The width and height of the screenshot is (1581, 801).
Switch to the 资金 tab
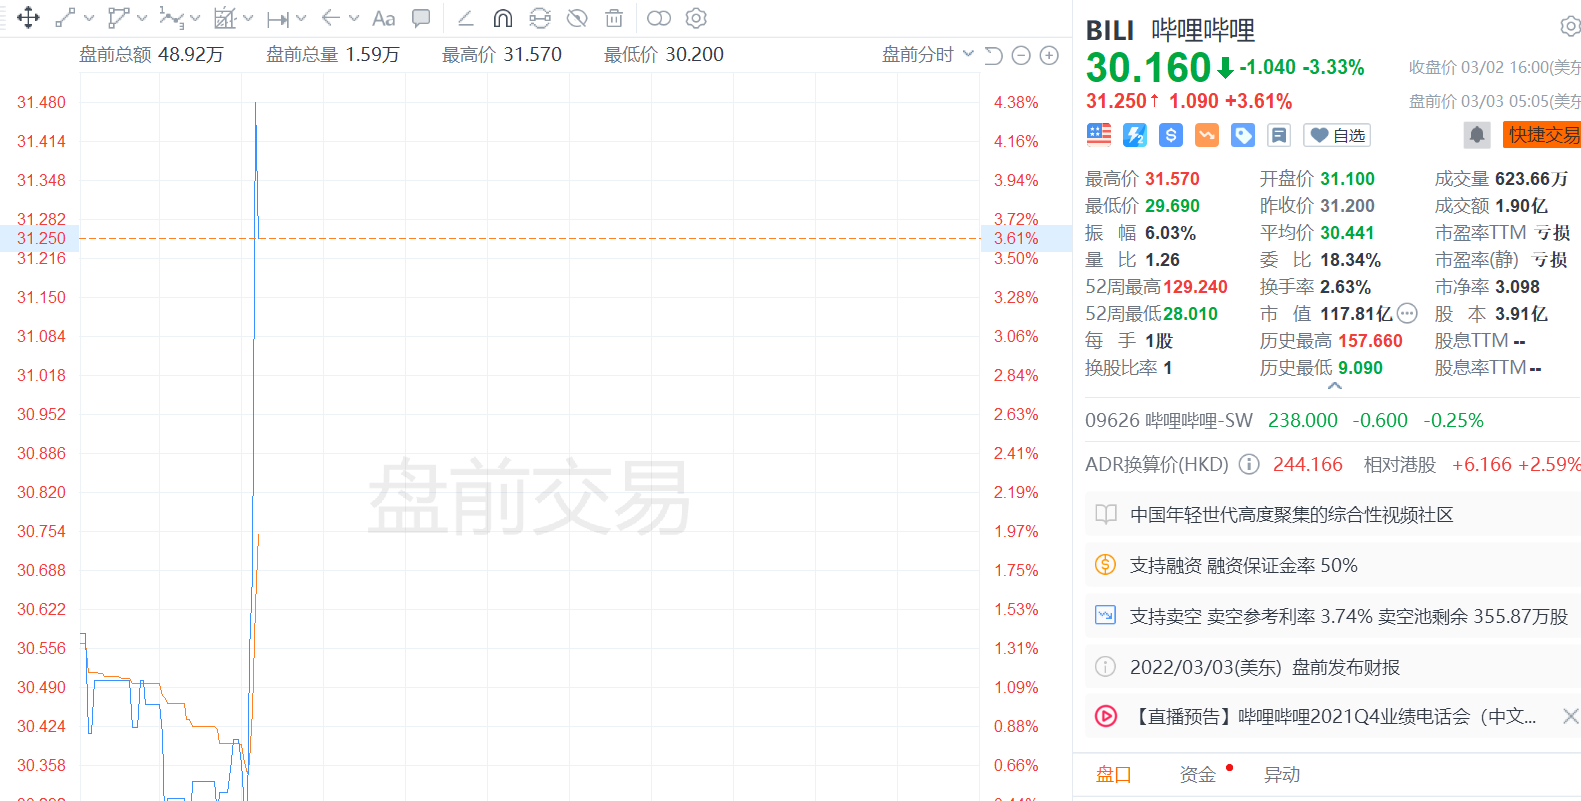point(1198,775)
